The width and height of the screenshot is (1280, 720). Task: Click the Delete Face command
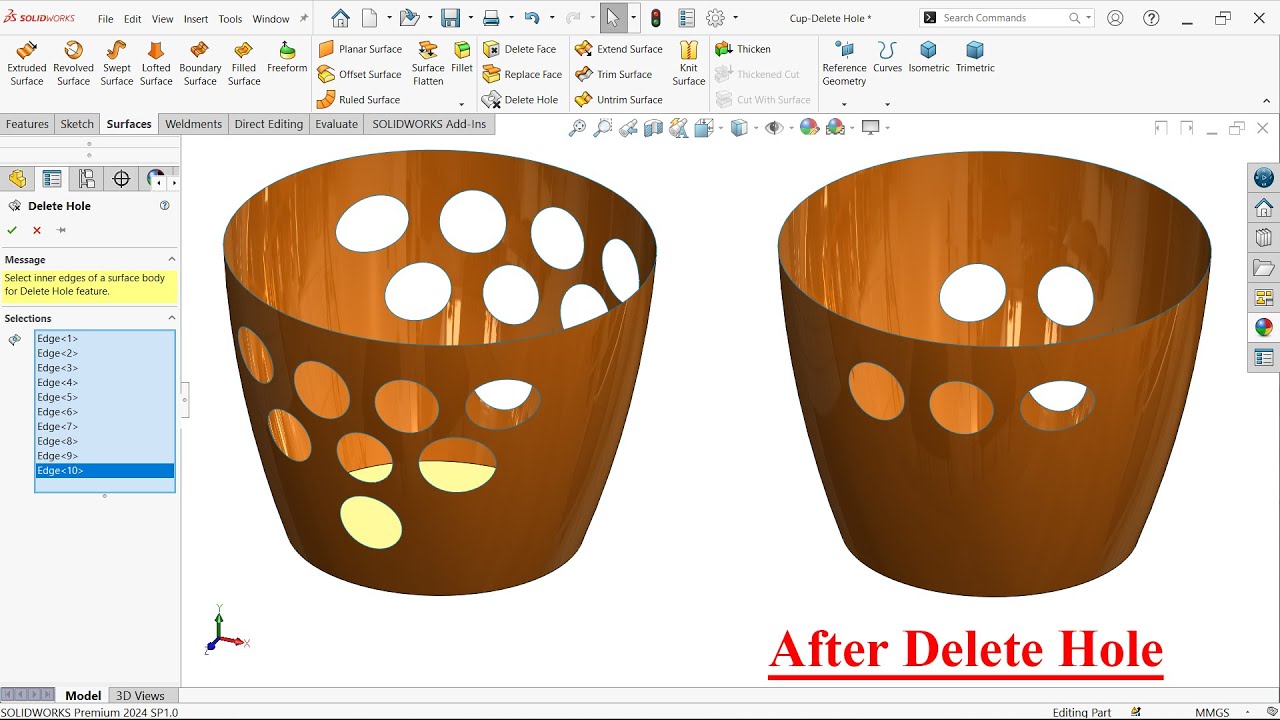pyautogui.click(x=519, y=49)
